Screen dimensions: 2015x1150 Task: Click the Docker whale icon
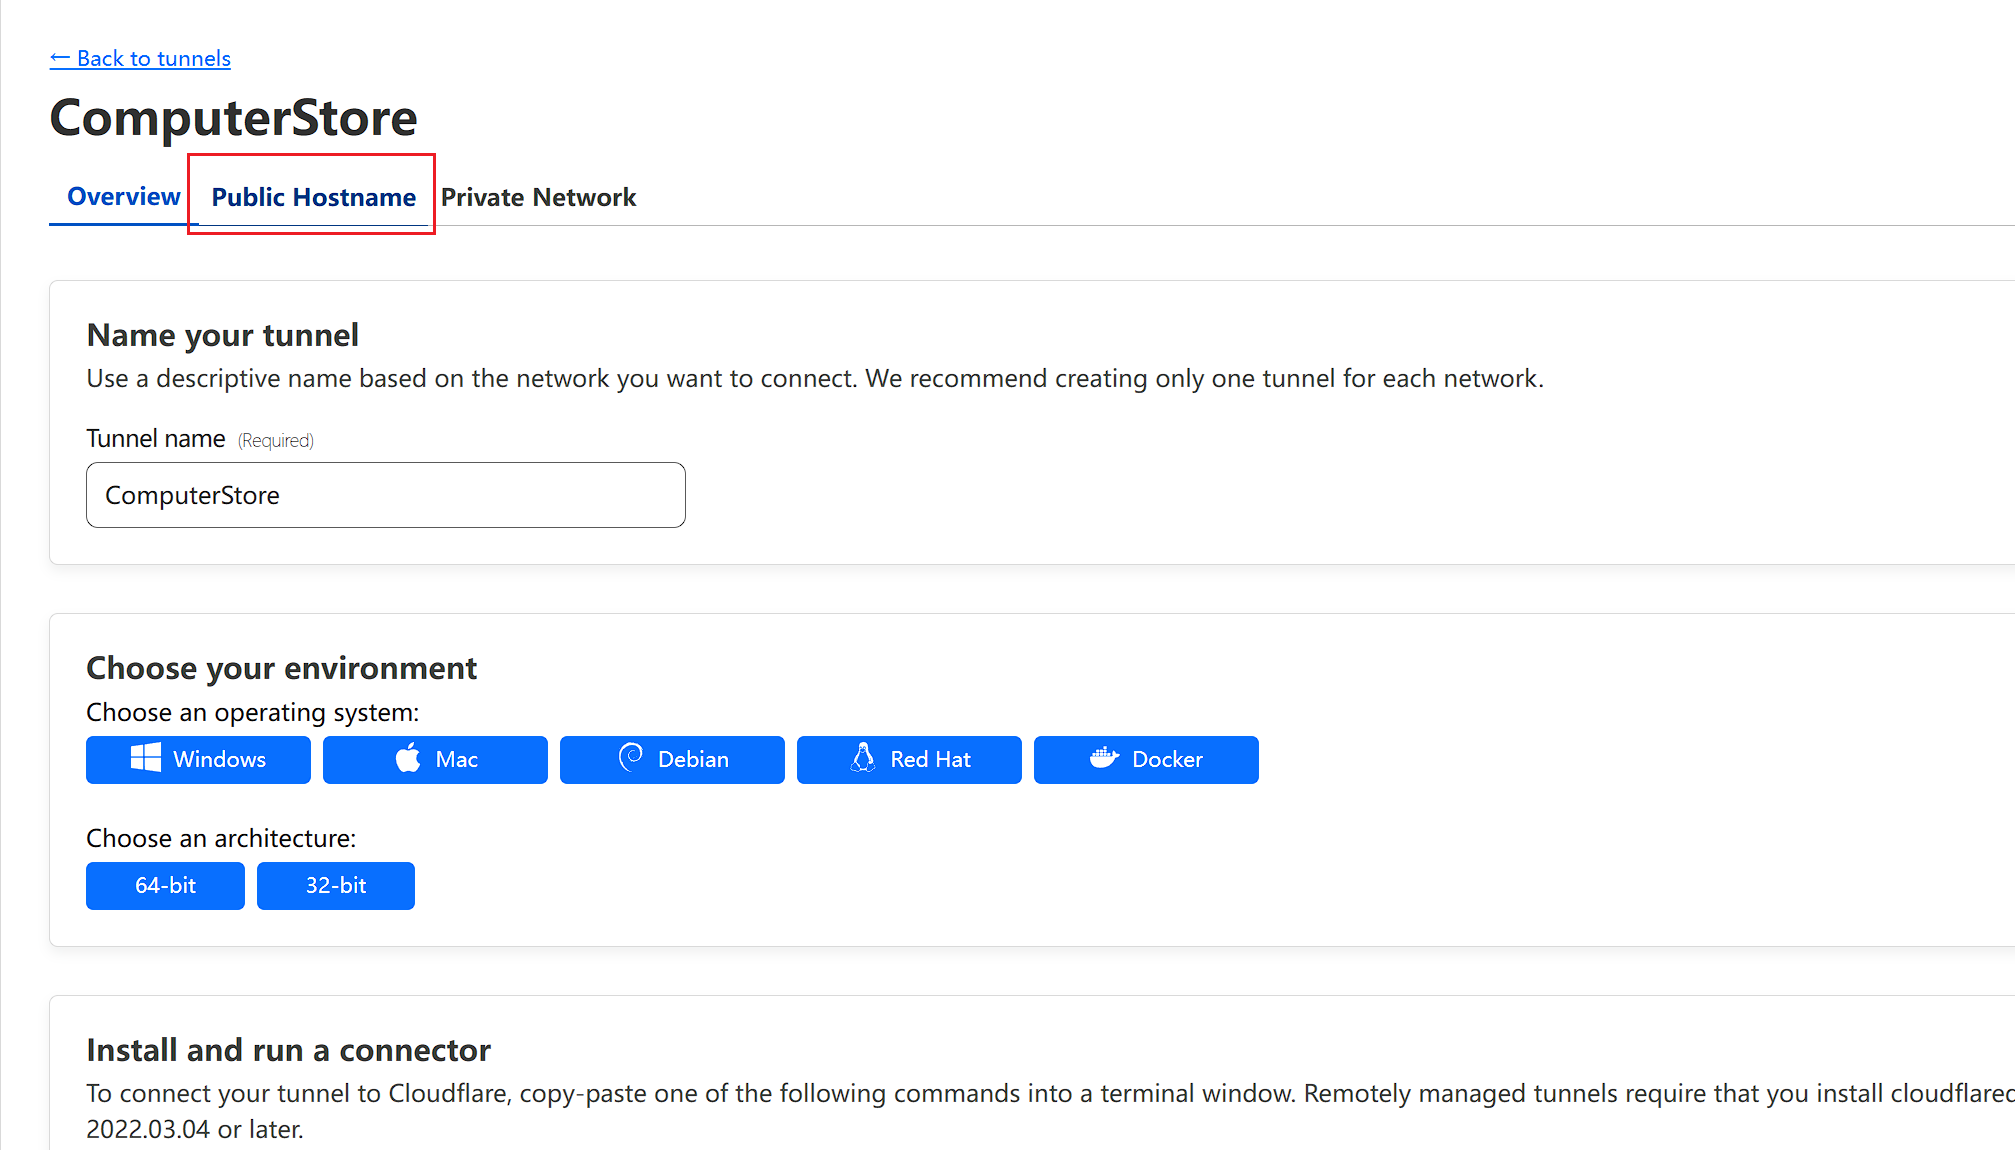(x=1104, y=758)
